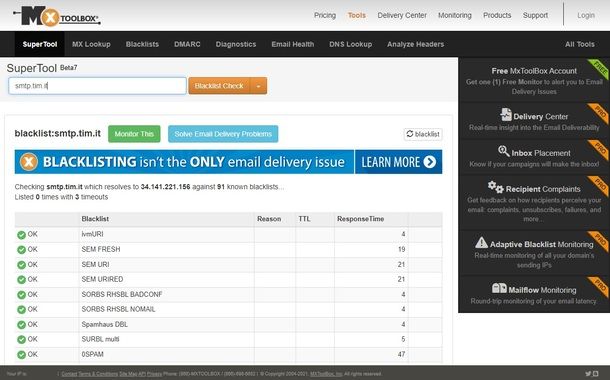
Task: Click the OK check icon for SURBL multi
Action: pos(21,340)
